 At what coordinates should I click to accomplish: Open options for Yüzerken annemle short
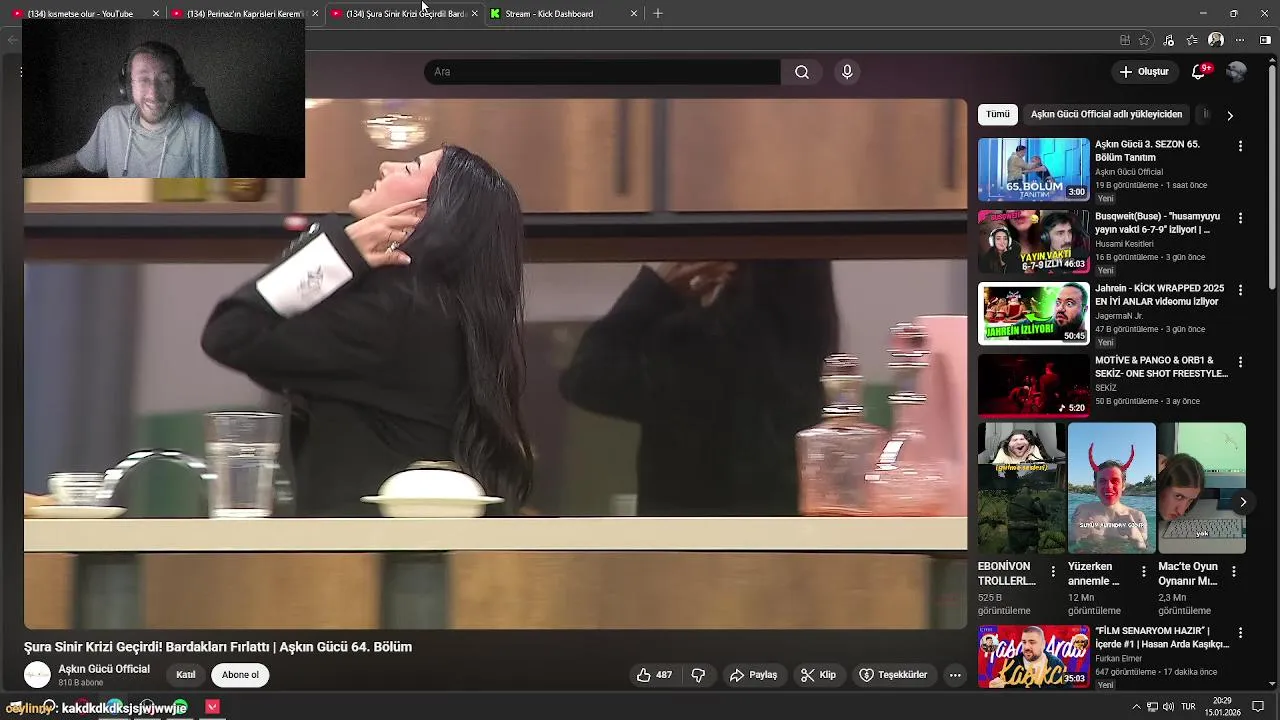click(1144, 572)
